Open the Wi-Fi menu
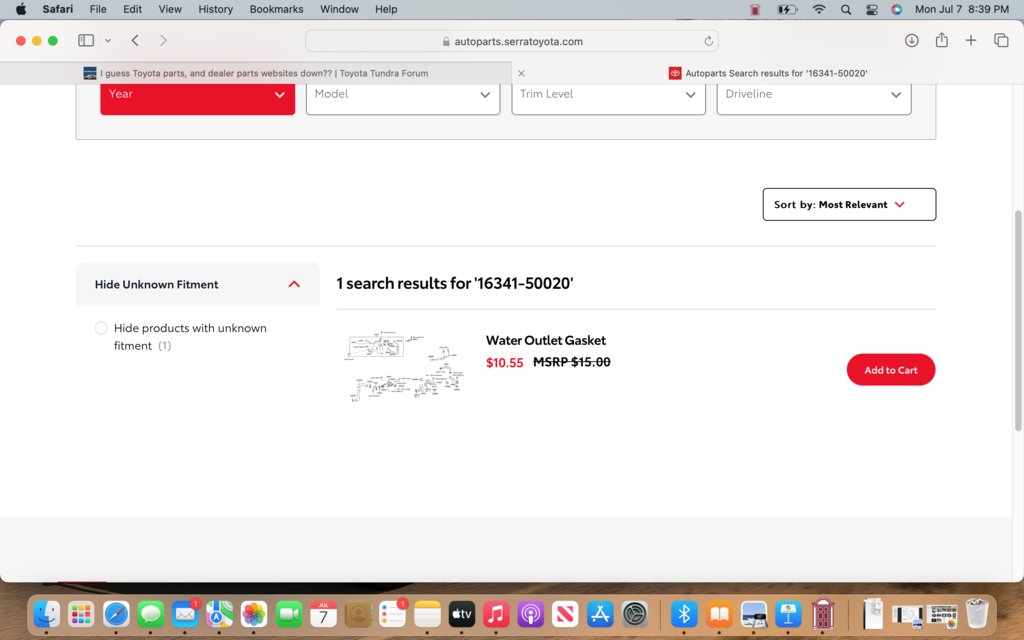 point(819,9)
